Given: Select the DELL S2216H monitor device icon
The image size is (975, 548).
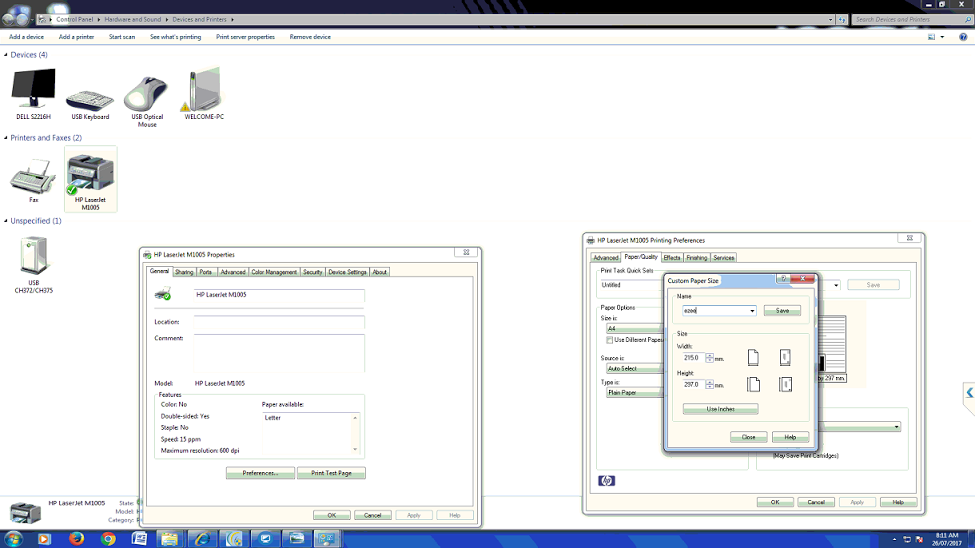Looking at the screenshot, I should [x=34, y=89].
